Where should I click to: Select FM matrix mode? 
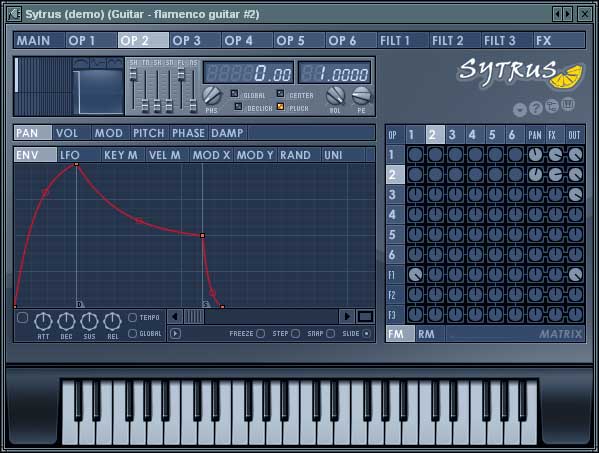click(400, 334)
